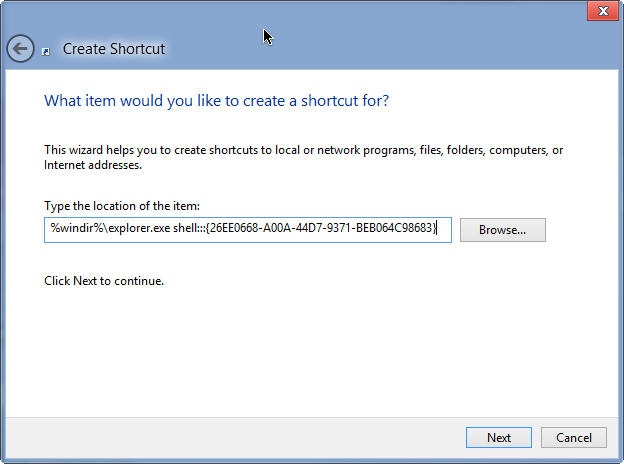The width and height of the screenshot is (624, 464).
Task: Click inside the item location text field
Action: (x=248, y=230)
